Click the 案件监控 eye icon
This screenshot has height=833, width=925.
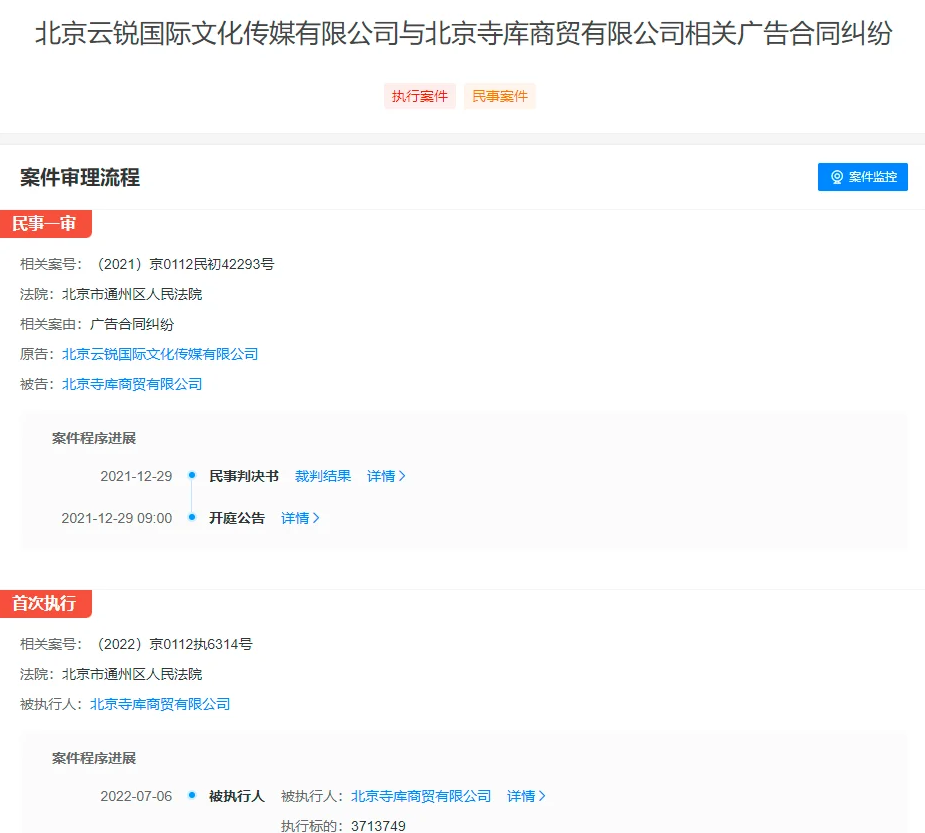837,177
